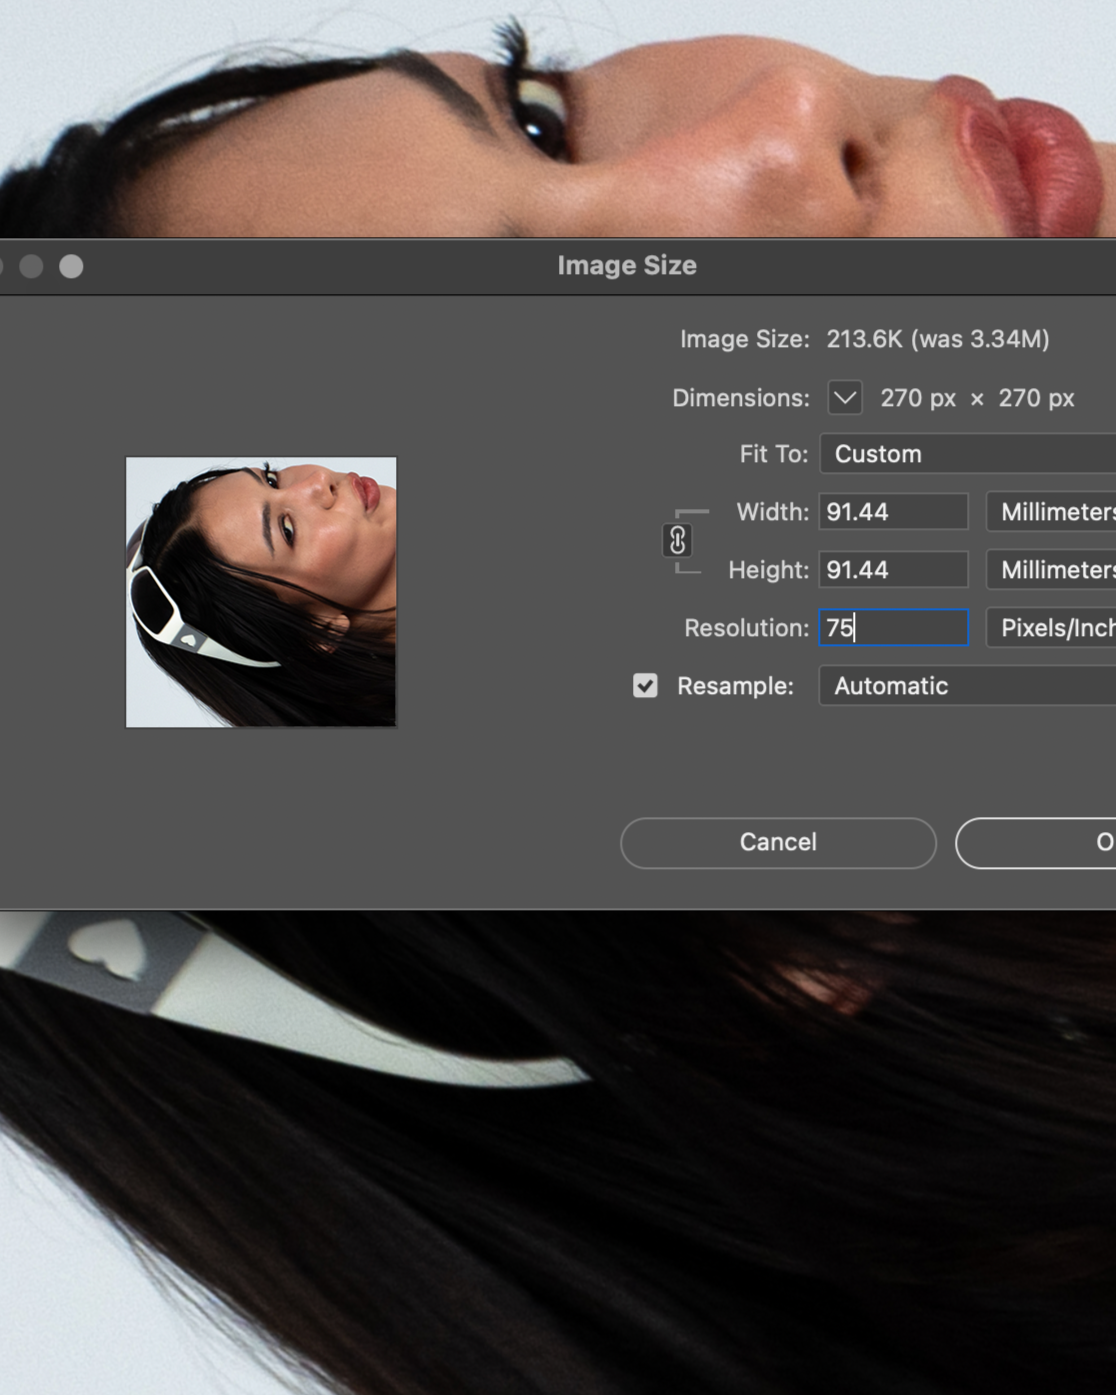Open the Dimensions units dropdown arrow

coord(845,397)
